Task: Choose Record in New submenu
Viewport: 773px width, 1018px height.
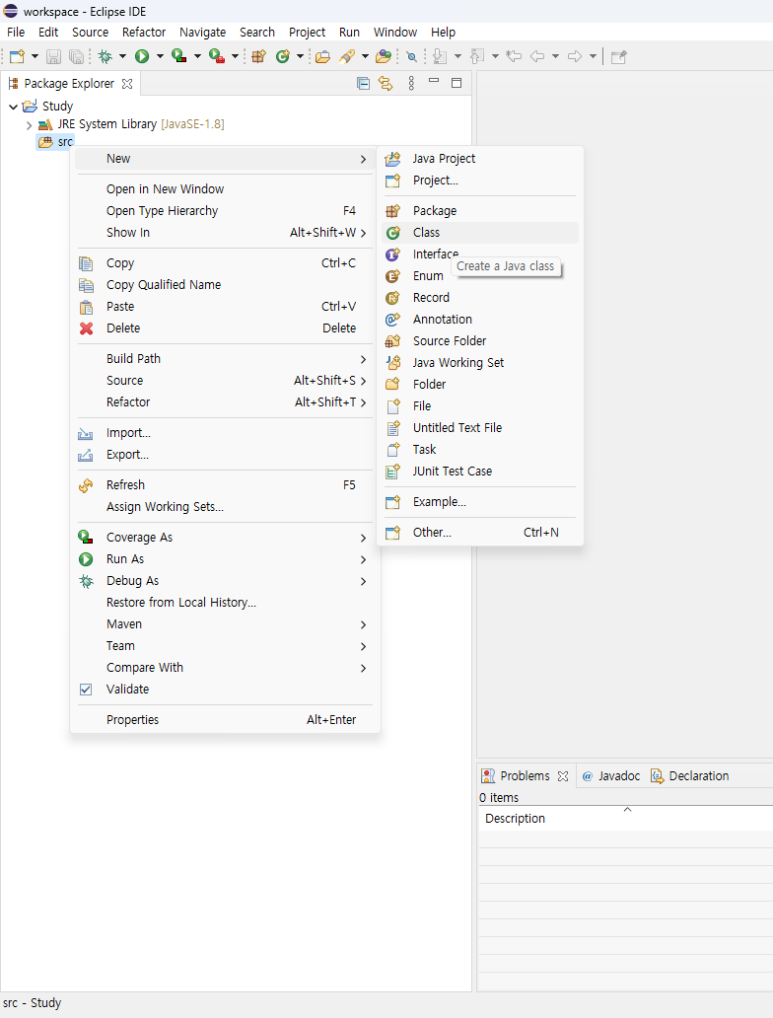Action: pos(480,297)
